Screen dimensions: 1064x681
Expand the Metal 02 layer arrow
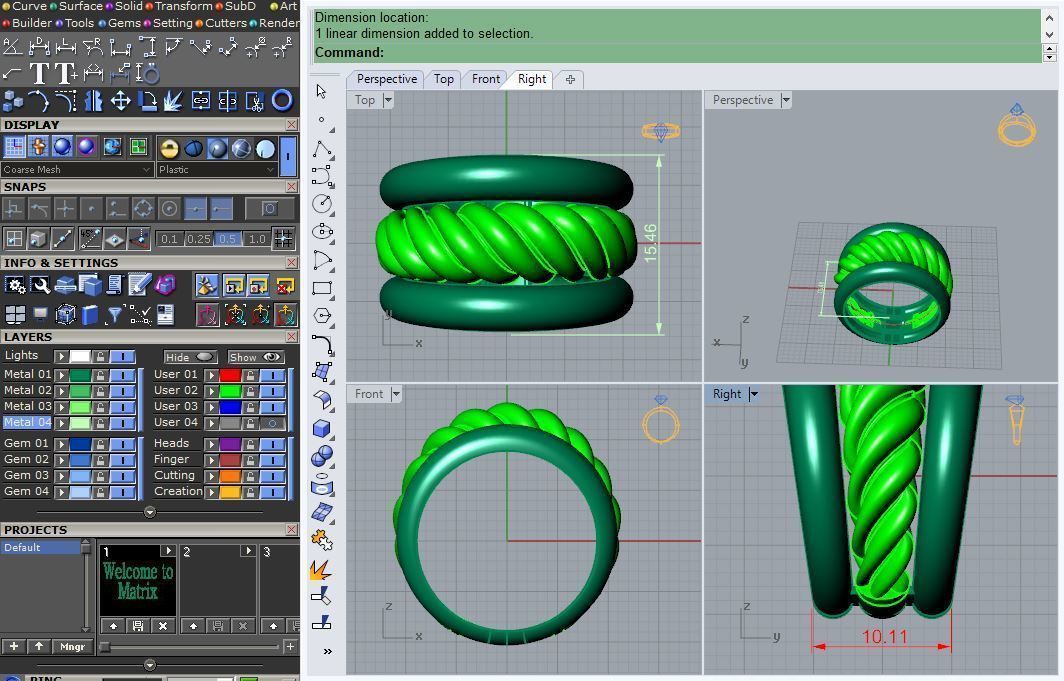tap(62, 391)
